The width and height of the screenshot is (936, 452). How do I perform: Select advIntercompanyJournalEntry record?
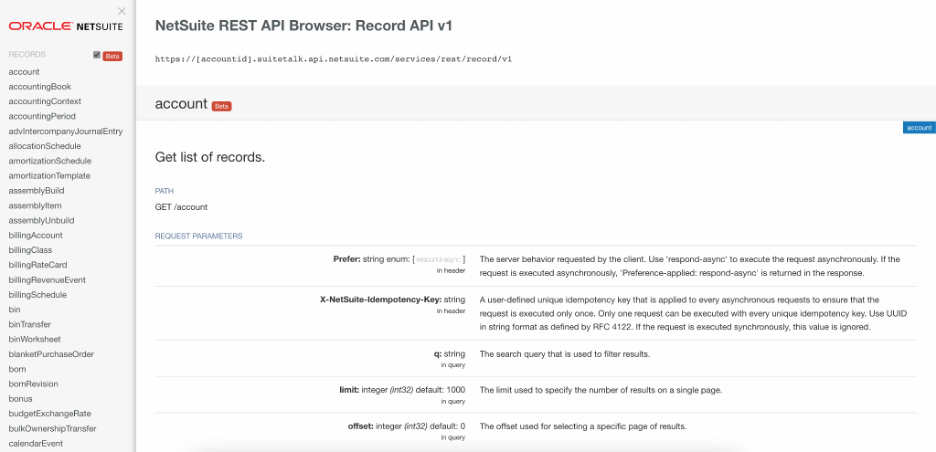(x=66, y=131)
